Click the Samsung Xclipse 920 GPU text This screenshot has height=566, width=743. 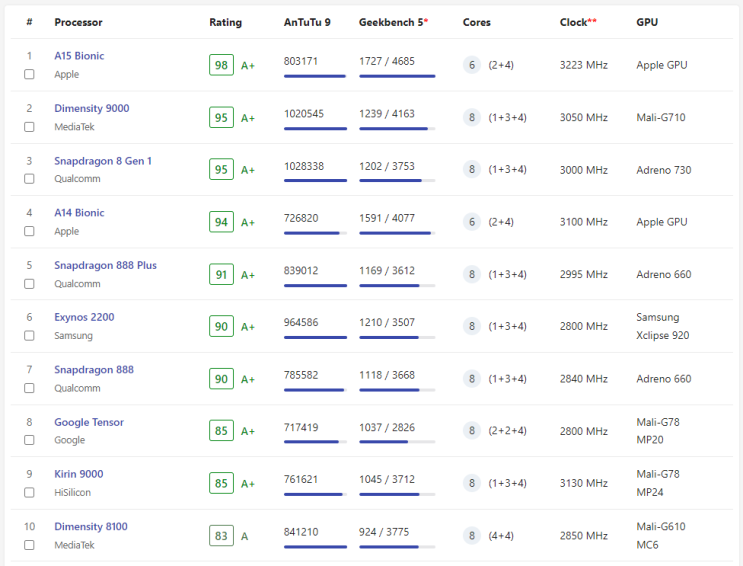tap(662, 326)
